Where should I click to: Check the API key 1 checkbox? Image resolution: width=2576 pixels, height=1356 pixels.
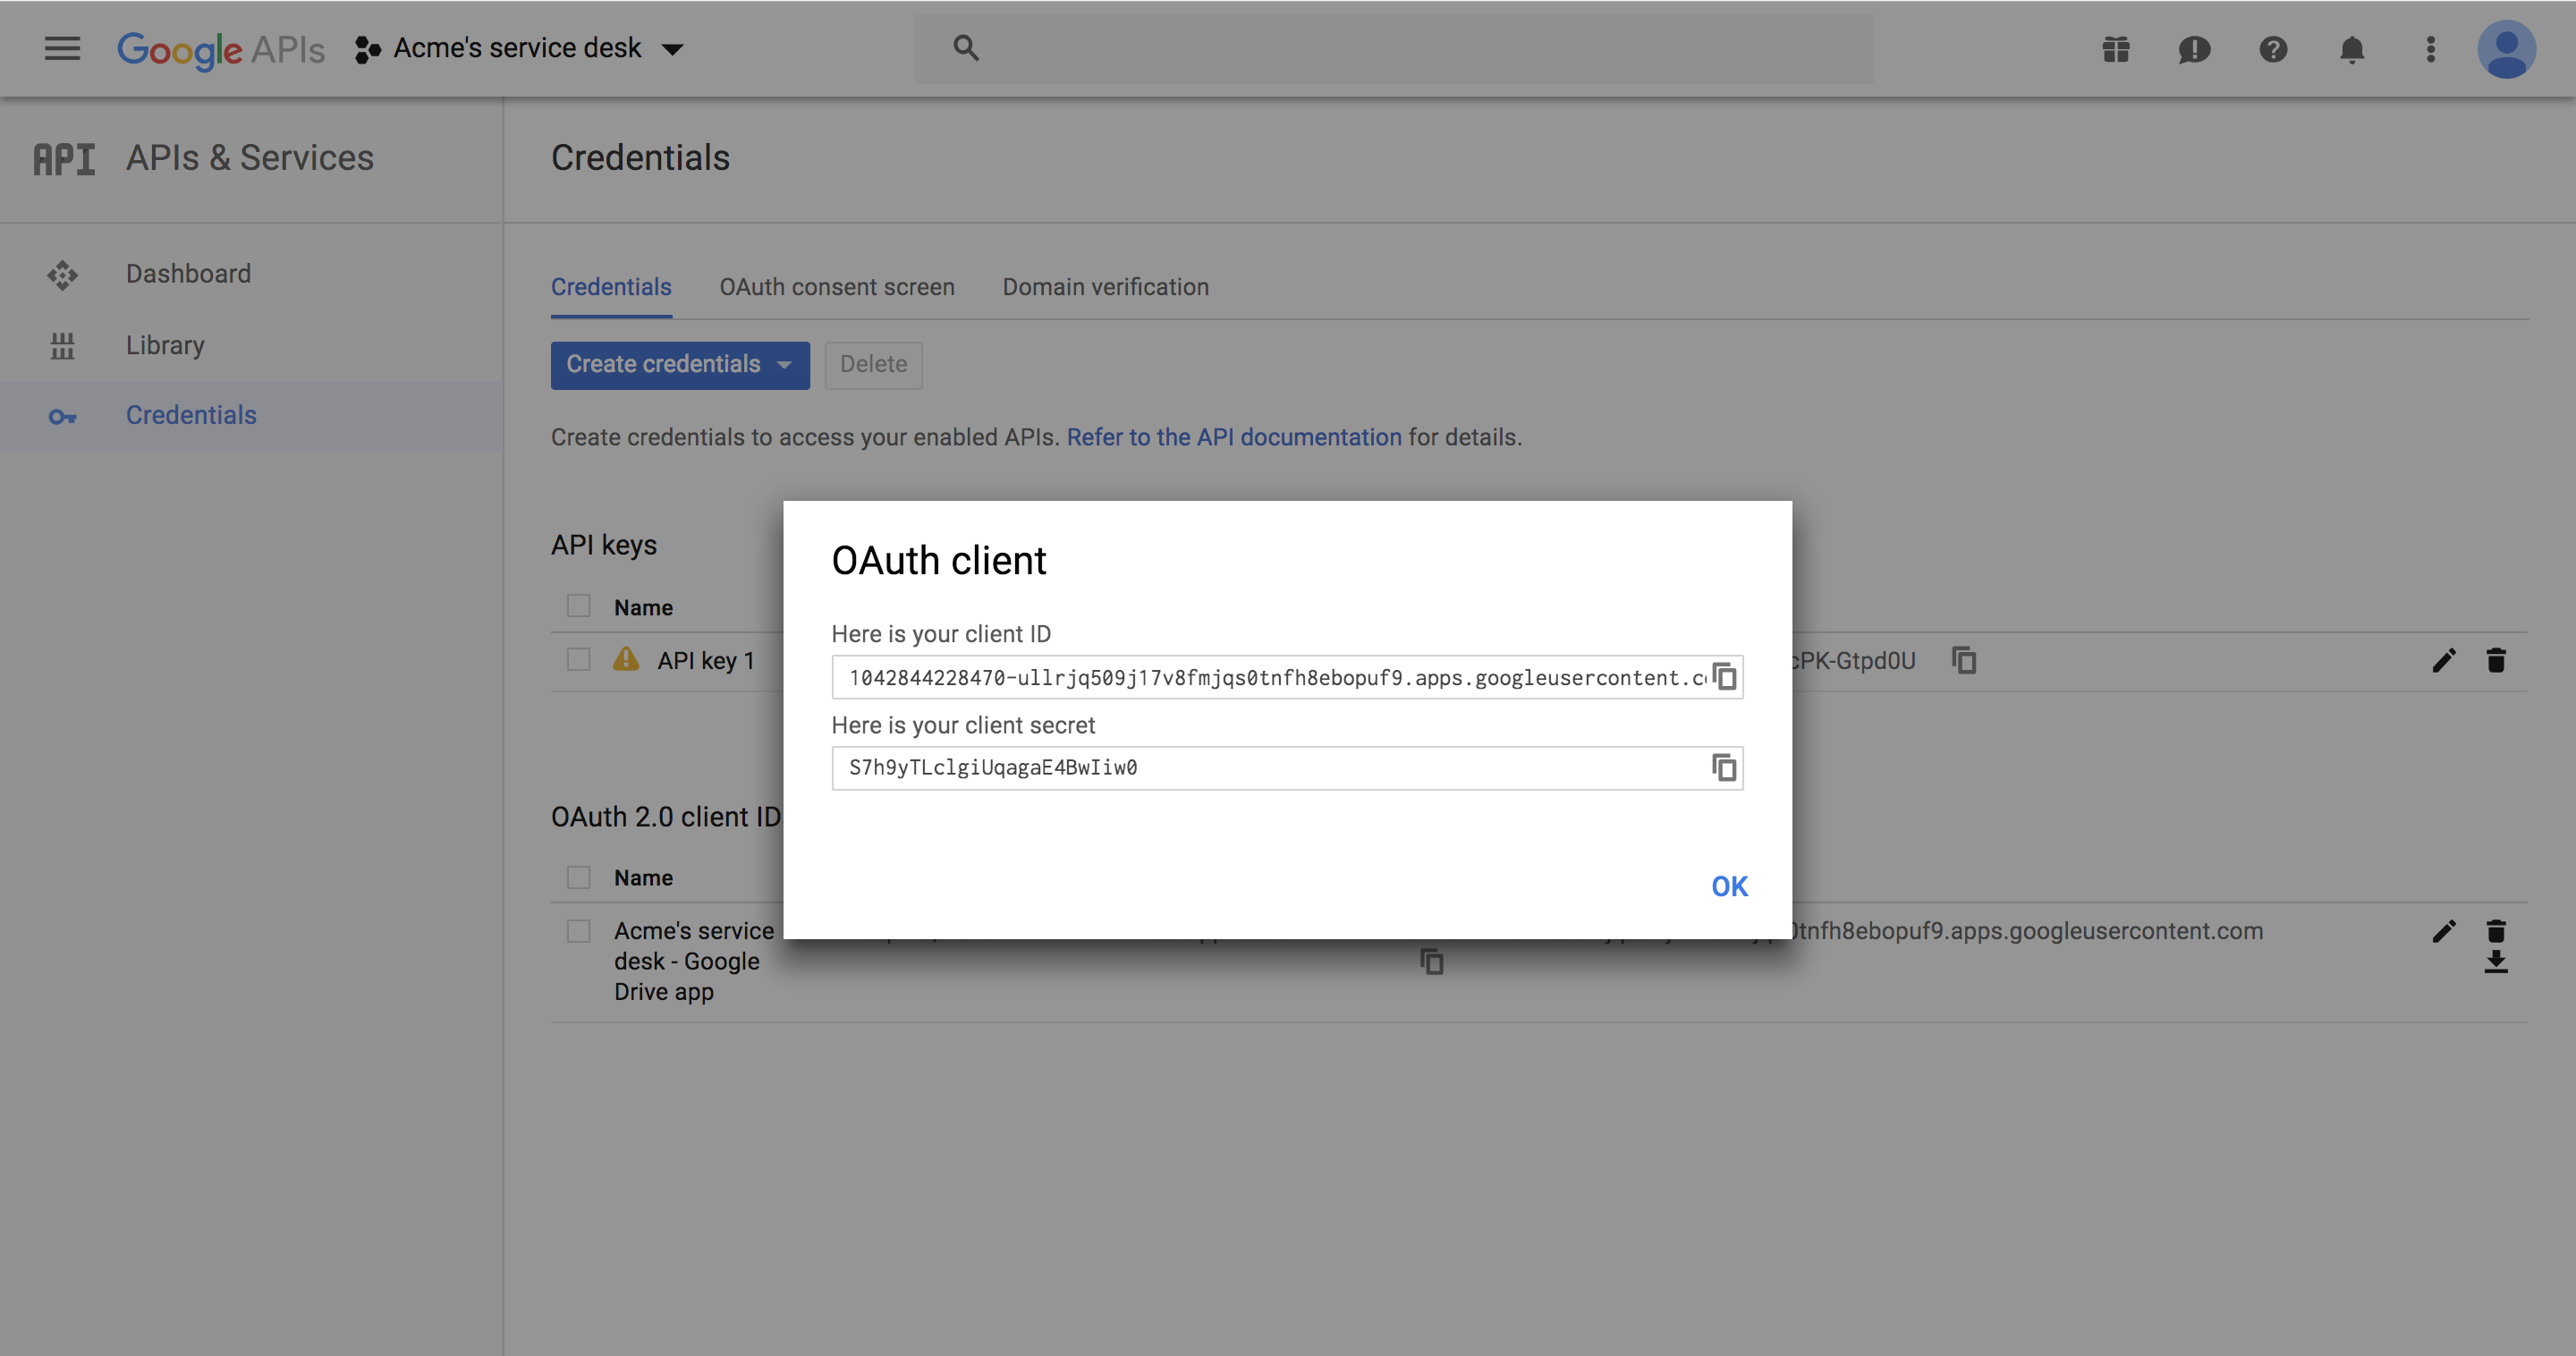578,660
